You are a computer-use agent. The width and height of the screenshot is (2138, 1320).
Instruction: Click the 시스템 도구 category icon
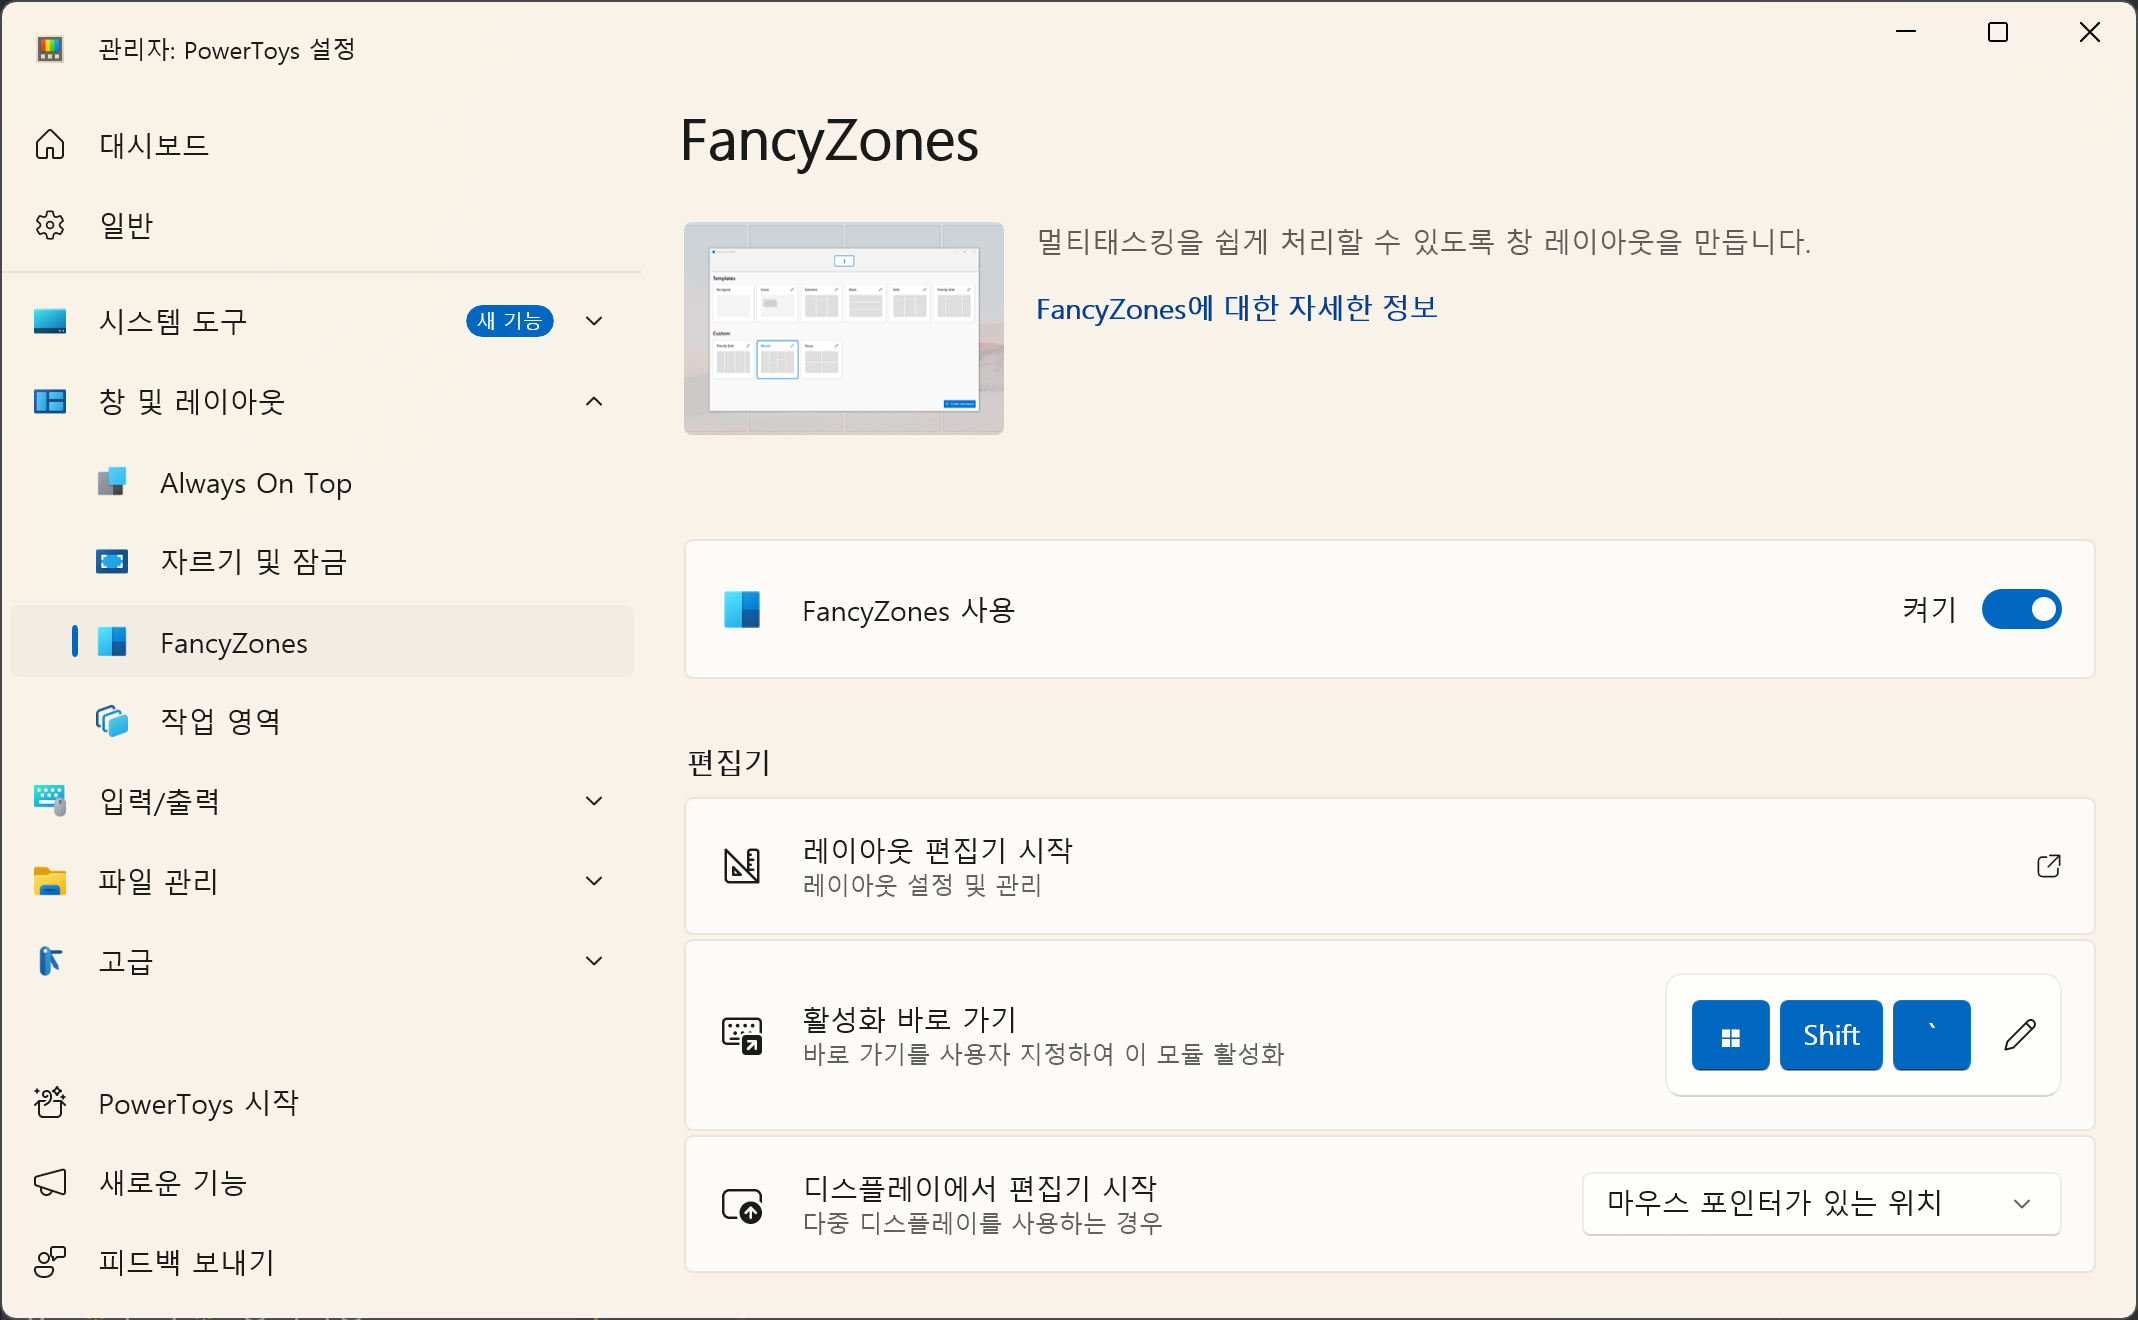pyautogui.click(x=50, y=321)
